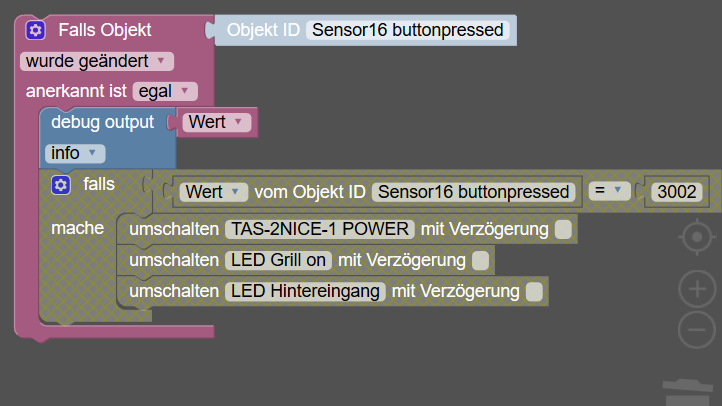
Task: Edit the 3002 number field
Action: pos(676,192)
